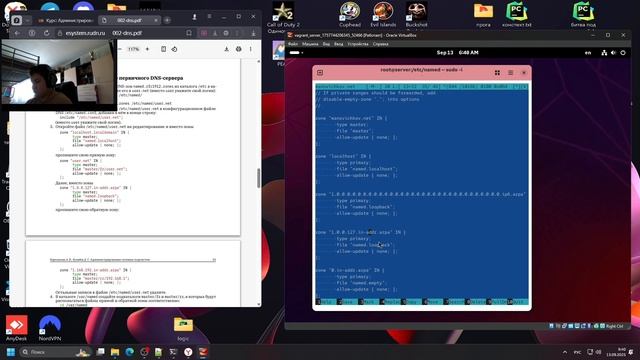Rotate the PDF document
This screenshot has height=360, width=640.
click(x=174, y=49)
